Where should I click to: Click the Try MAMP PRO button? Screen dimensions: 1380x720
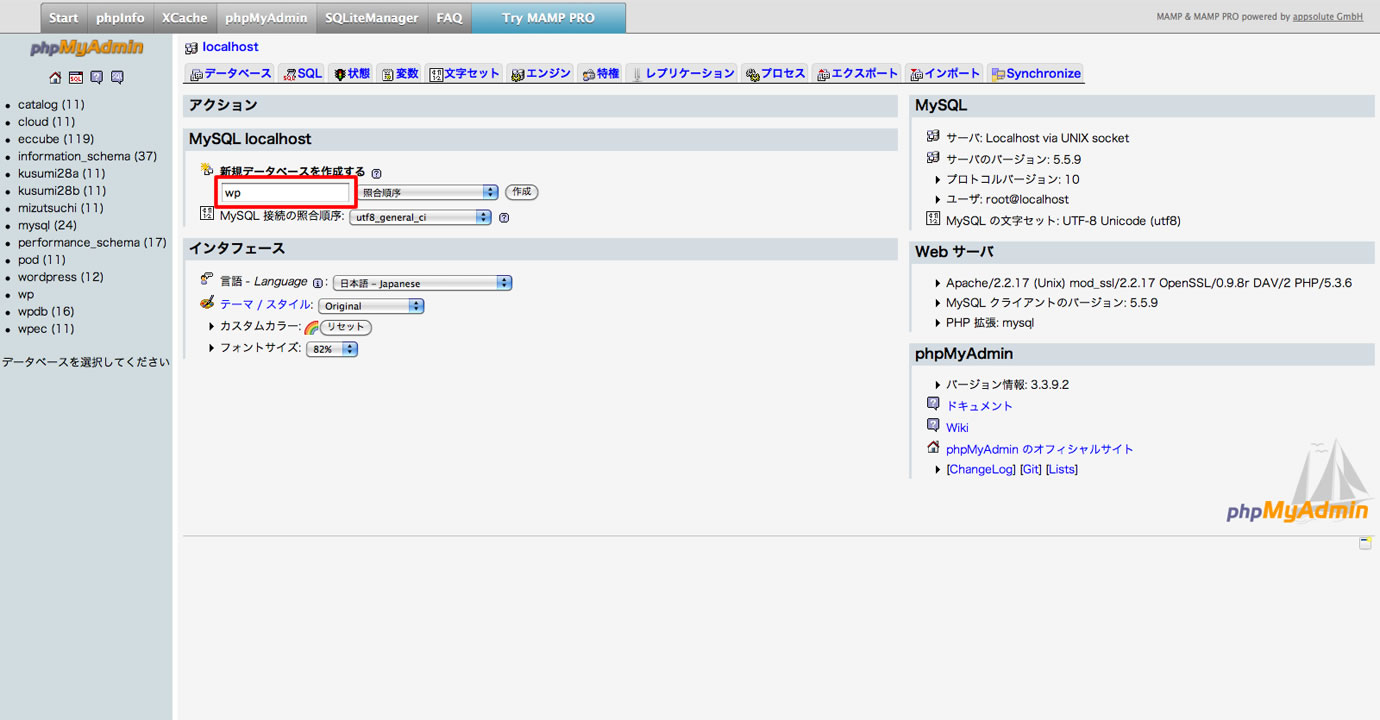click(548, 18)
